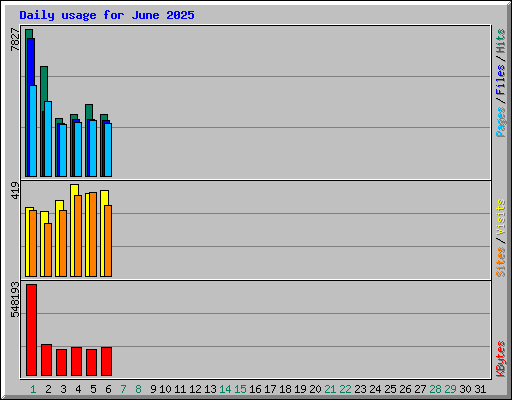Click day 2 on the x-axis
Viewport: 512px width, 400px height.
pos(48,389)
